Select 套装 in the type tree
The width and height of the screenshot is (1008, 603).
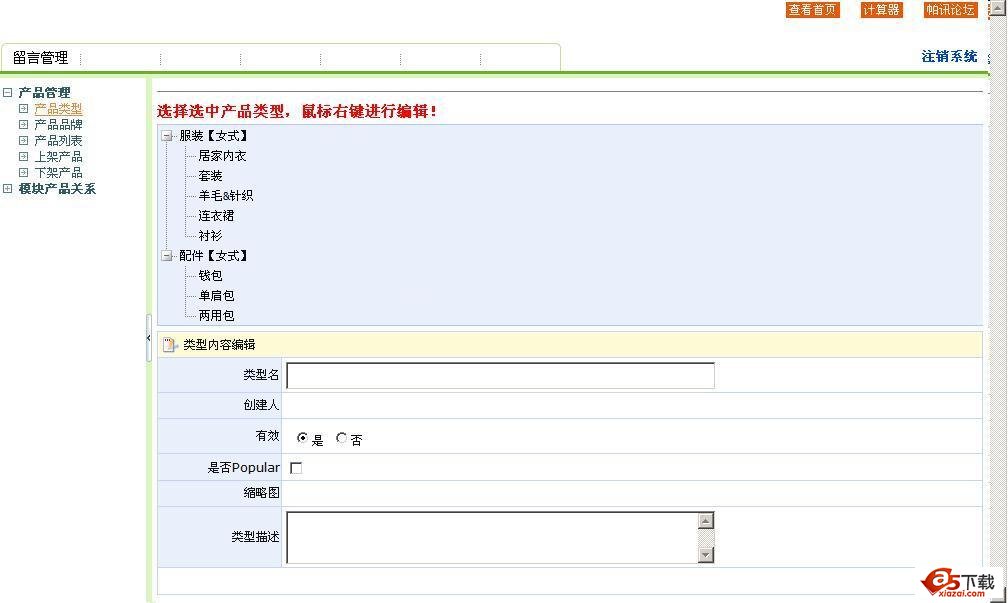[x=210, y=176]
